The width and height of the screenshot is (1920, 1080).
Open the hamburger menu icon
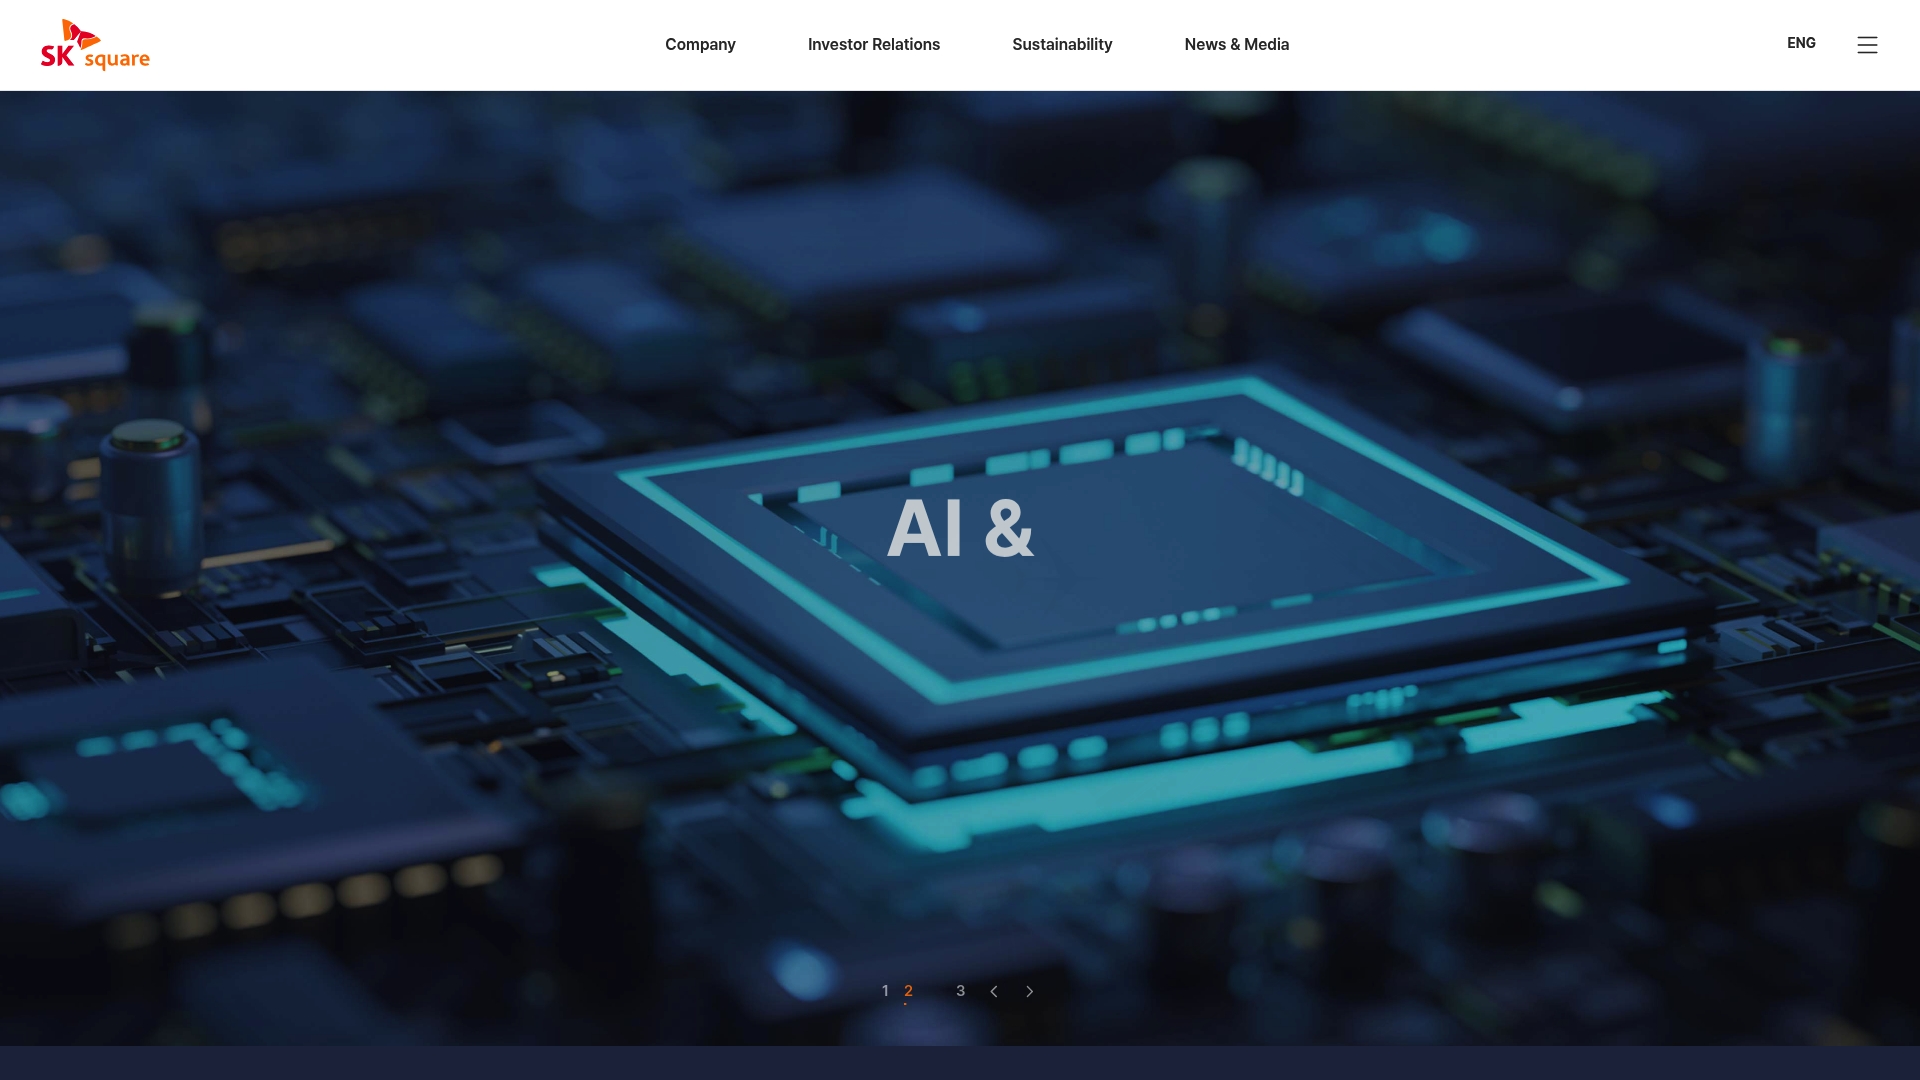1867,45
